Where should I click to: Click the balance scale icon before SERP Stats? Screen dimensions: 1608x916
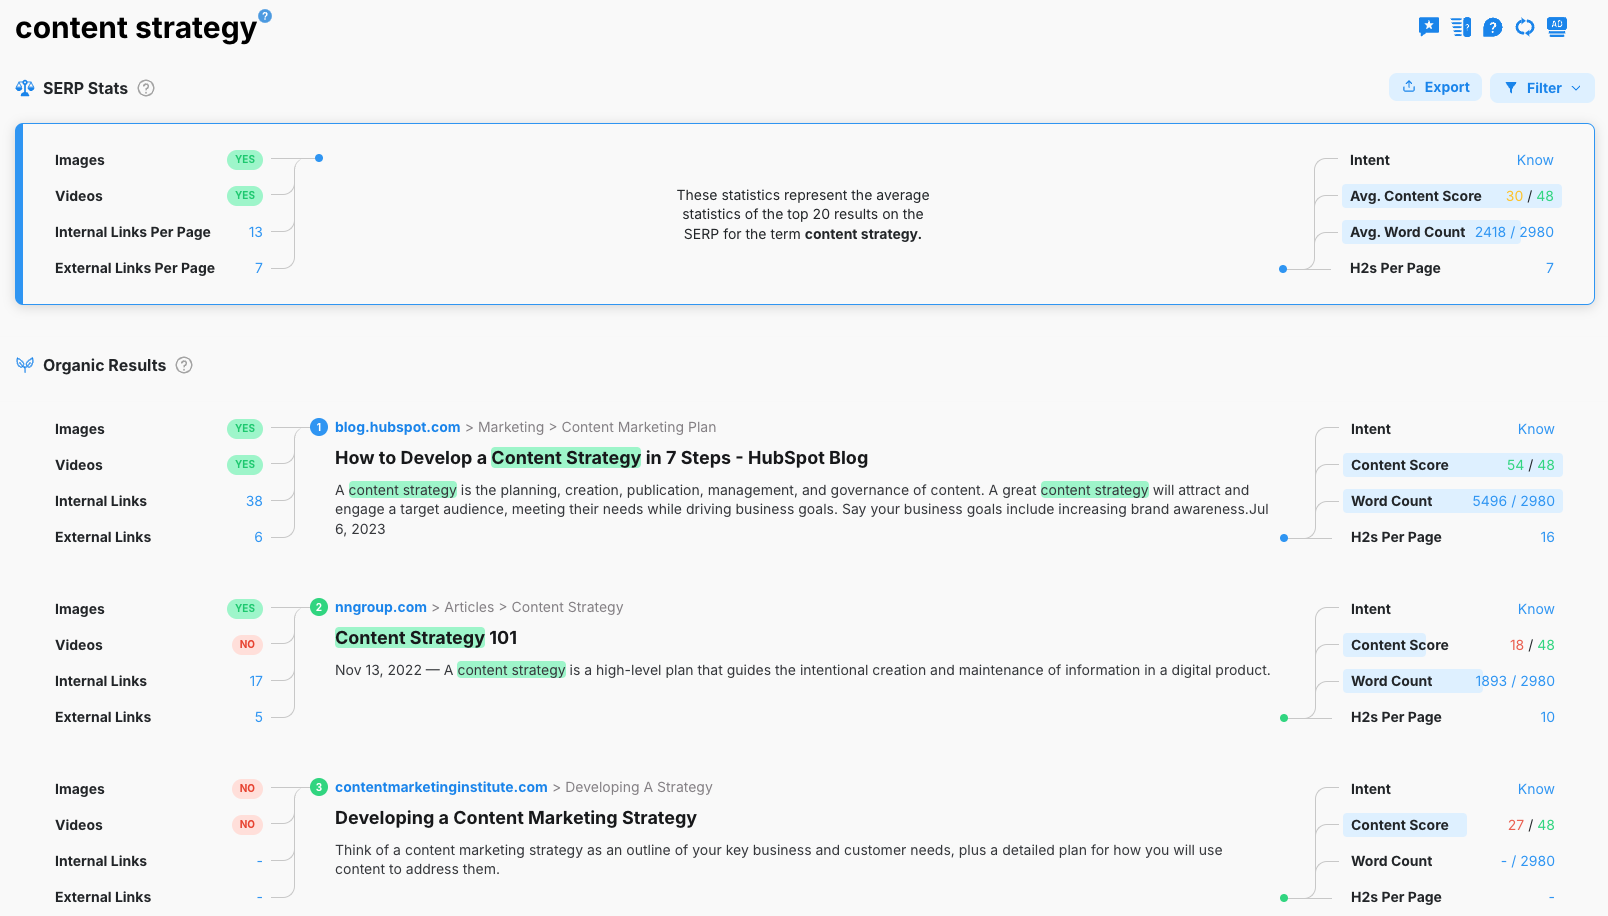25,88
